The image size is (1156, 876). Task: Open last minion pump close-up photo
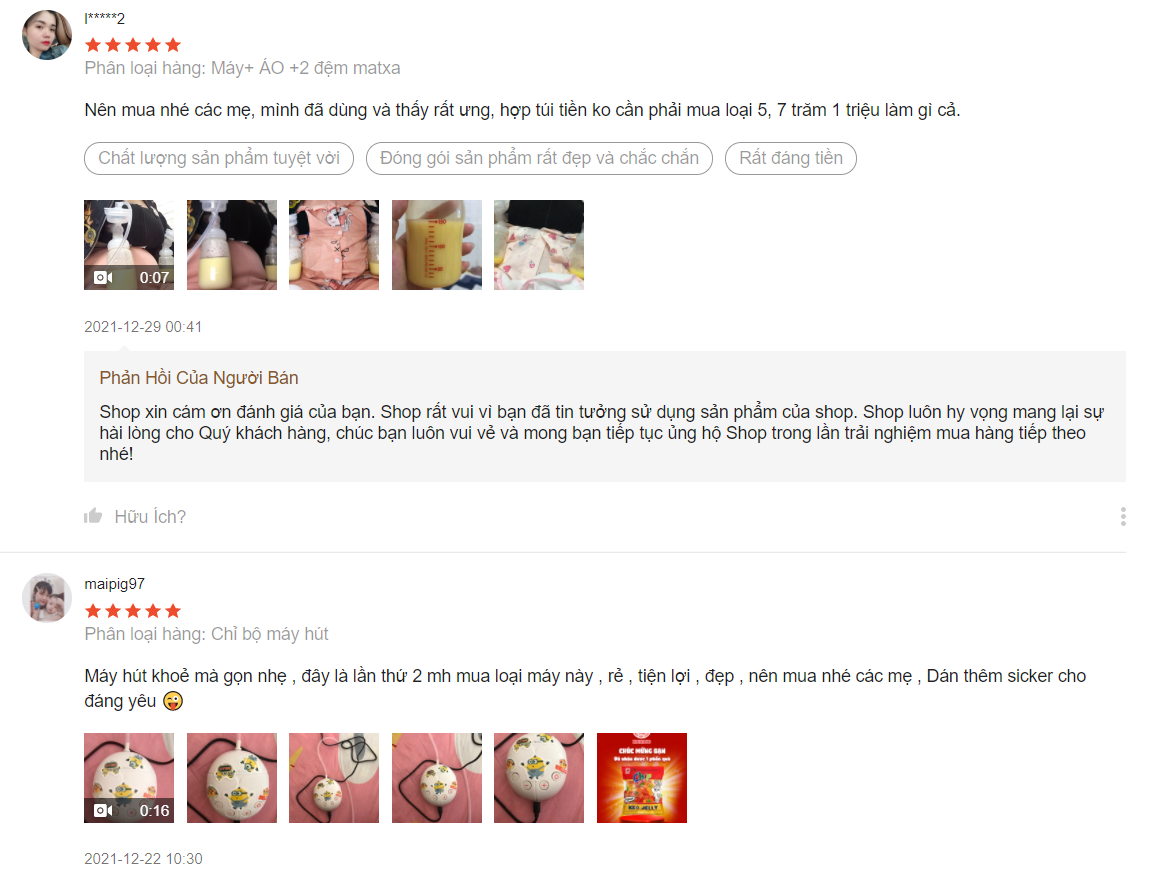tap(539, 778)
